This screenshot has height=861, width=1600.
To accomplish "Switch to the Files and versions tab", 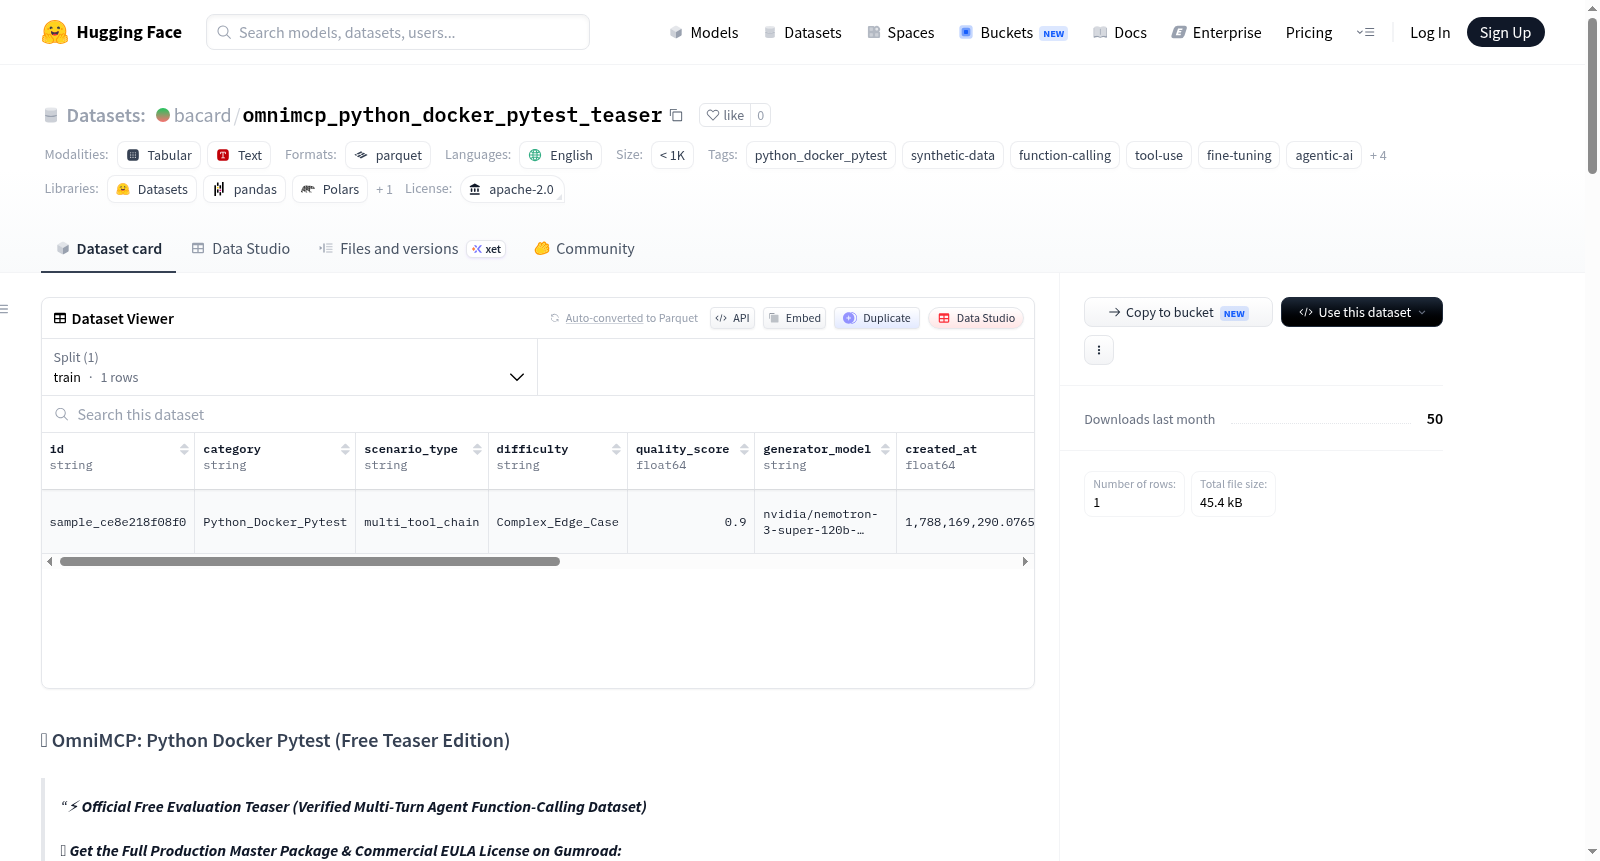I will pos(412,249).
